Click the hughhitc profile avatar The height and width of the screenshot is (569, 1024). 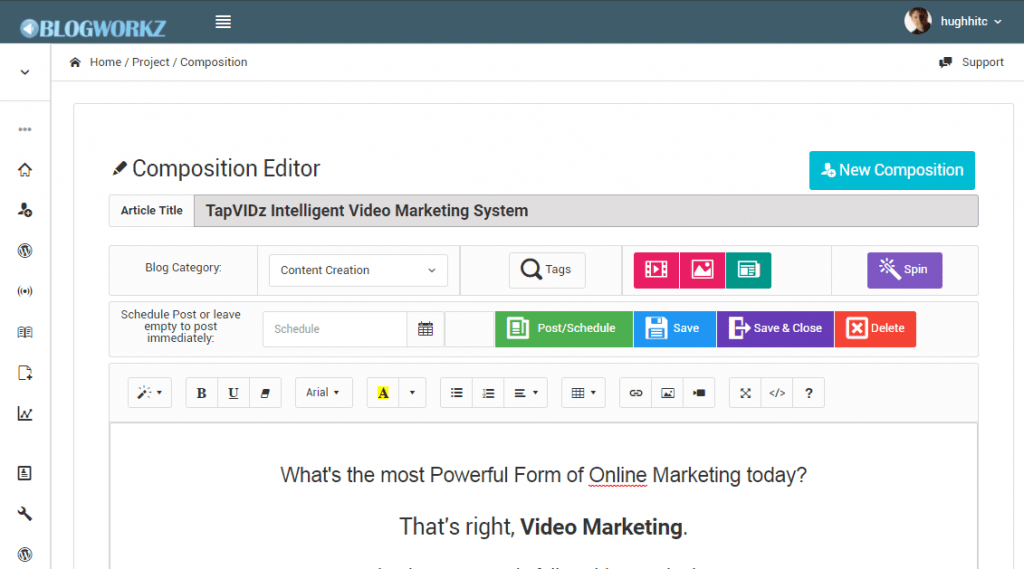[x=918, y=21]
